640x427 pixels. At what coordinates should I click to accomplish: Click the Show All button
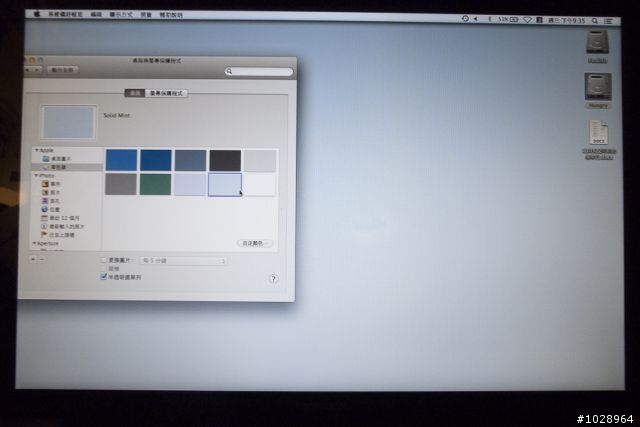click(x=62, y=70)
